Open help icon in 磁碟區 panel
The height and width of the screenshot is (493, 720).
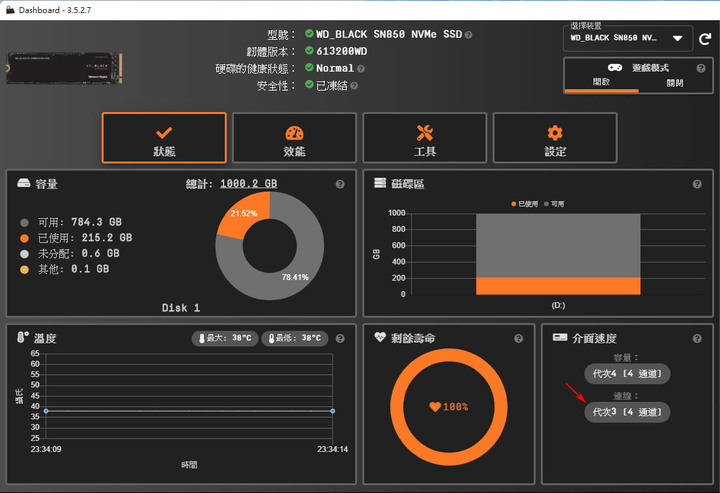pyautogui.click(x=697, y=184)
